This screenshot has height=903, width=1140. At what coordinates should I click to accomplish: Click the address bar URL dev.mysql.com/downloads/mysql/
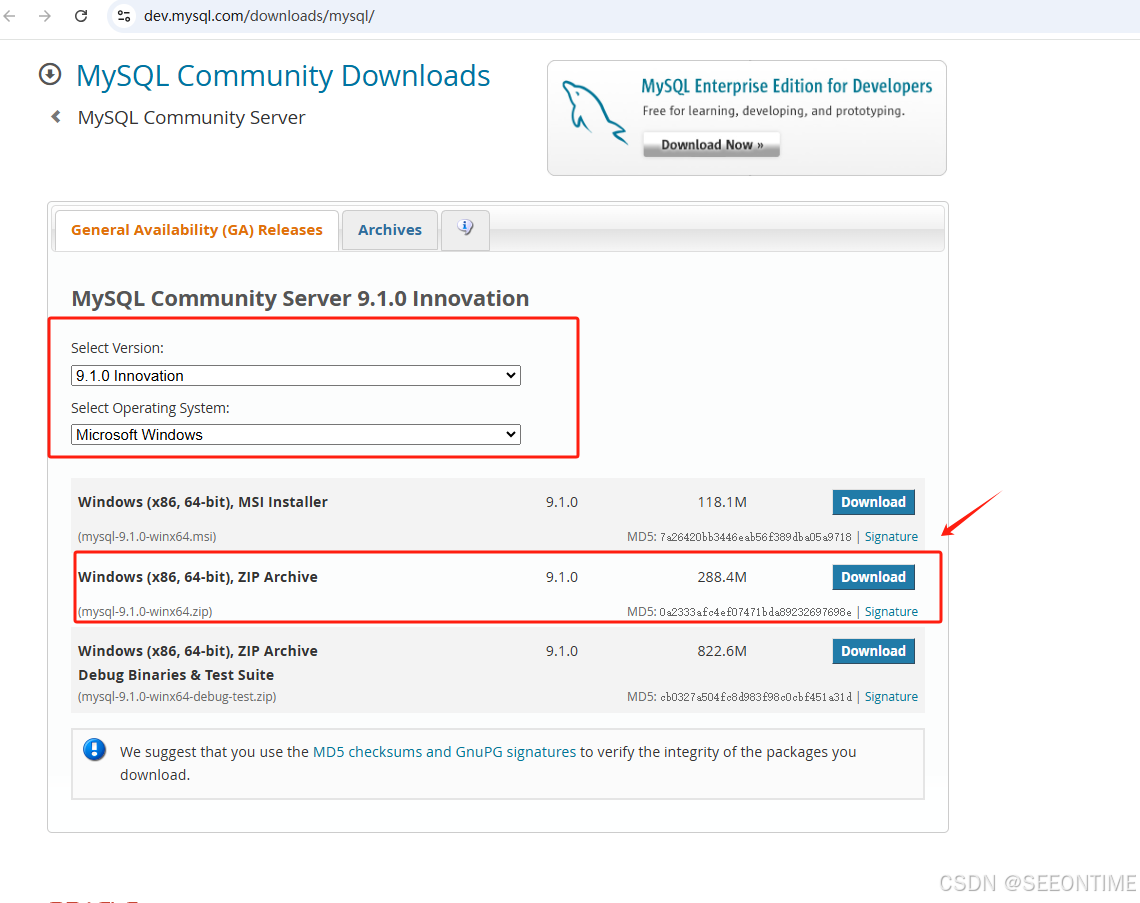coord(259,16)
